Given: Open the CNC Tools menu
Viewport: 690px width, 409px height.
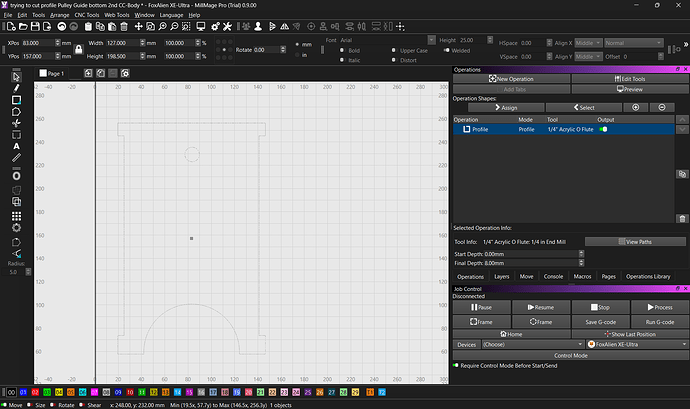Looking at the screenshot, I should pyautogui.click(x=87, y=15).
